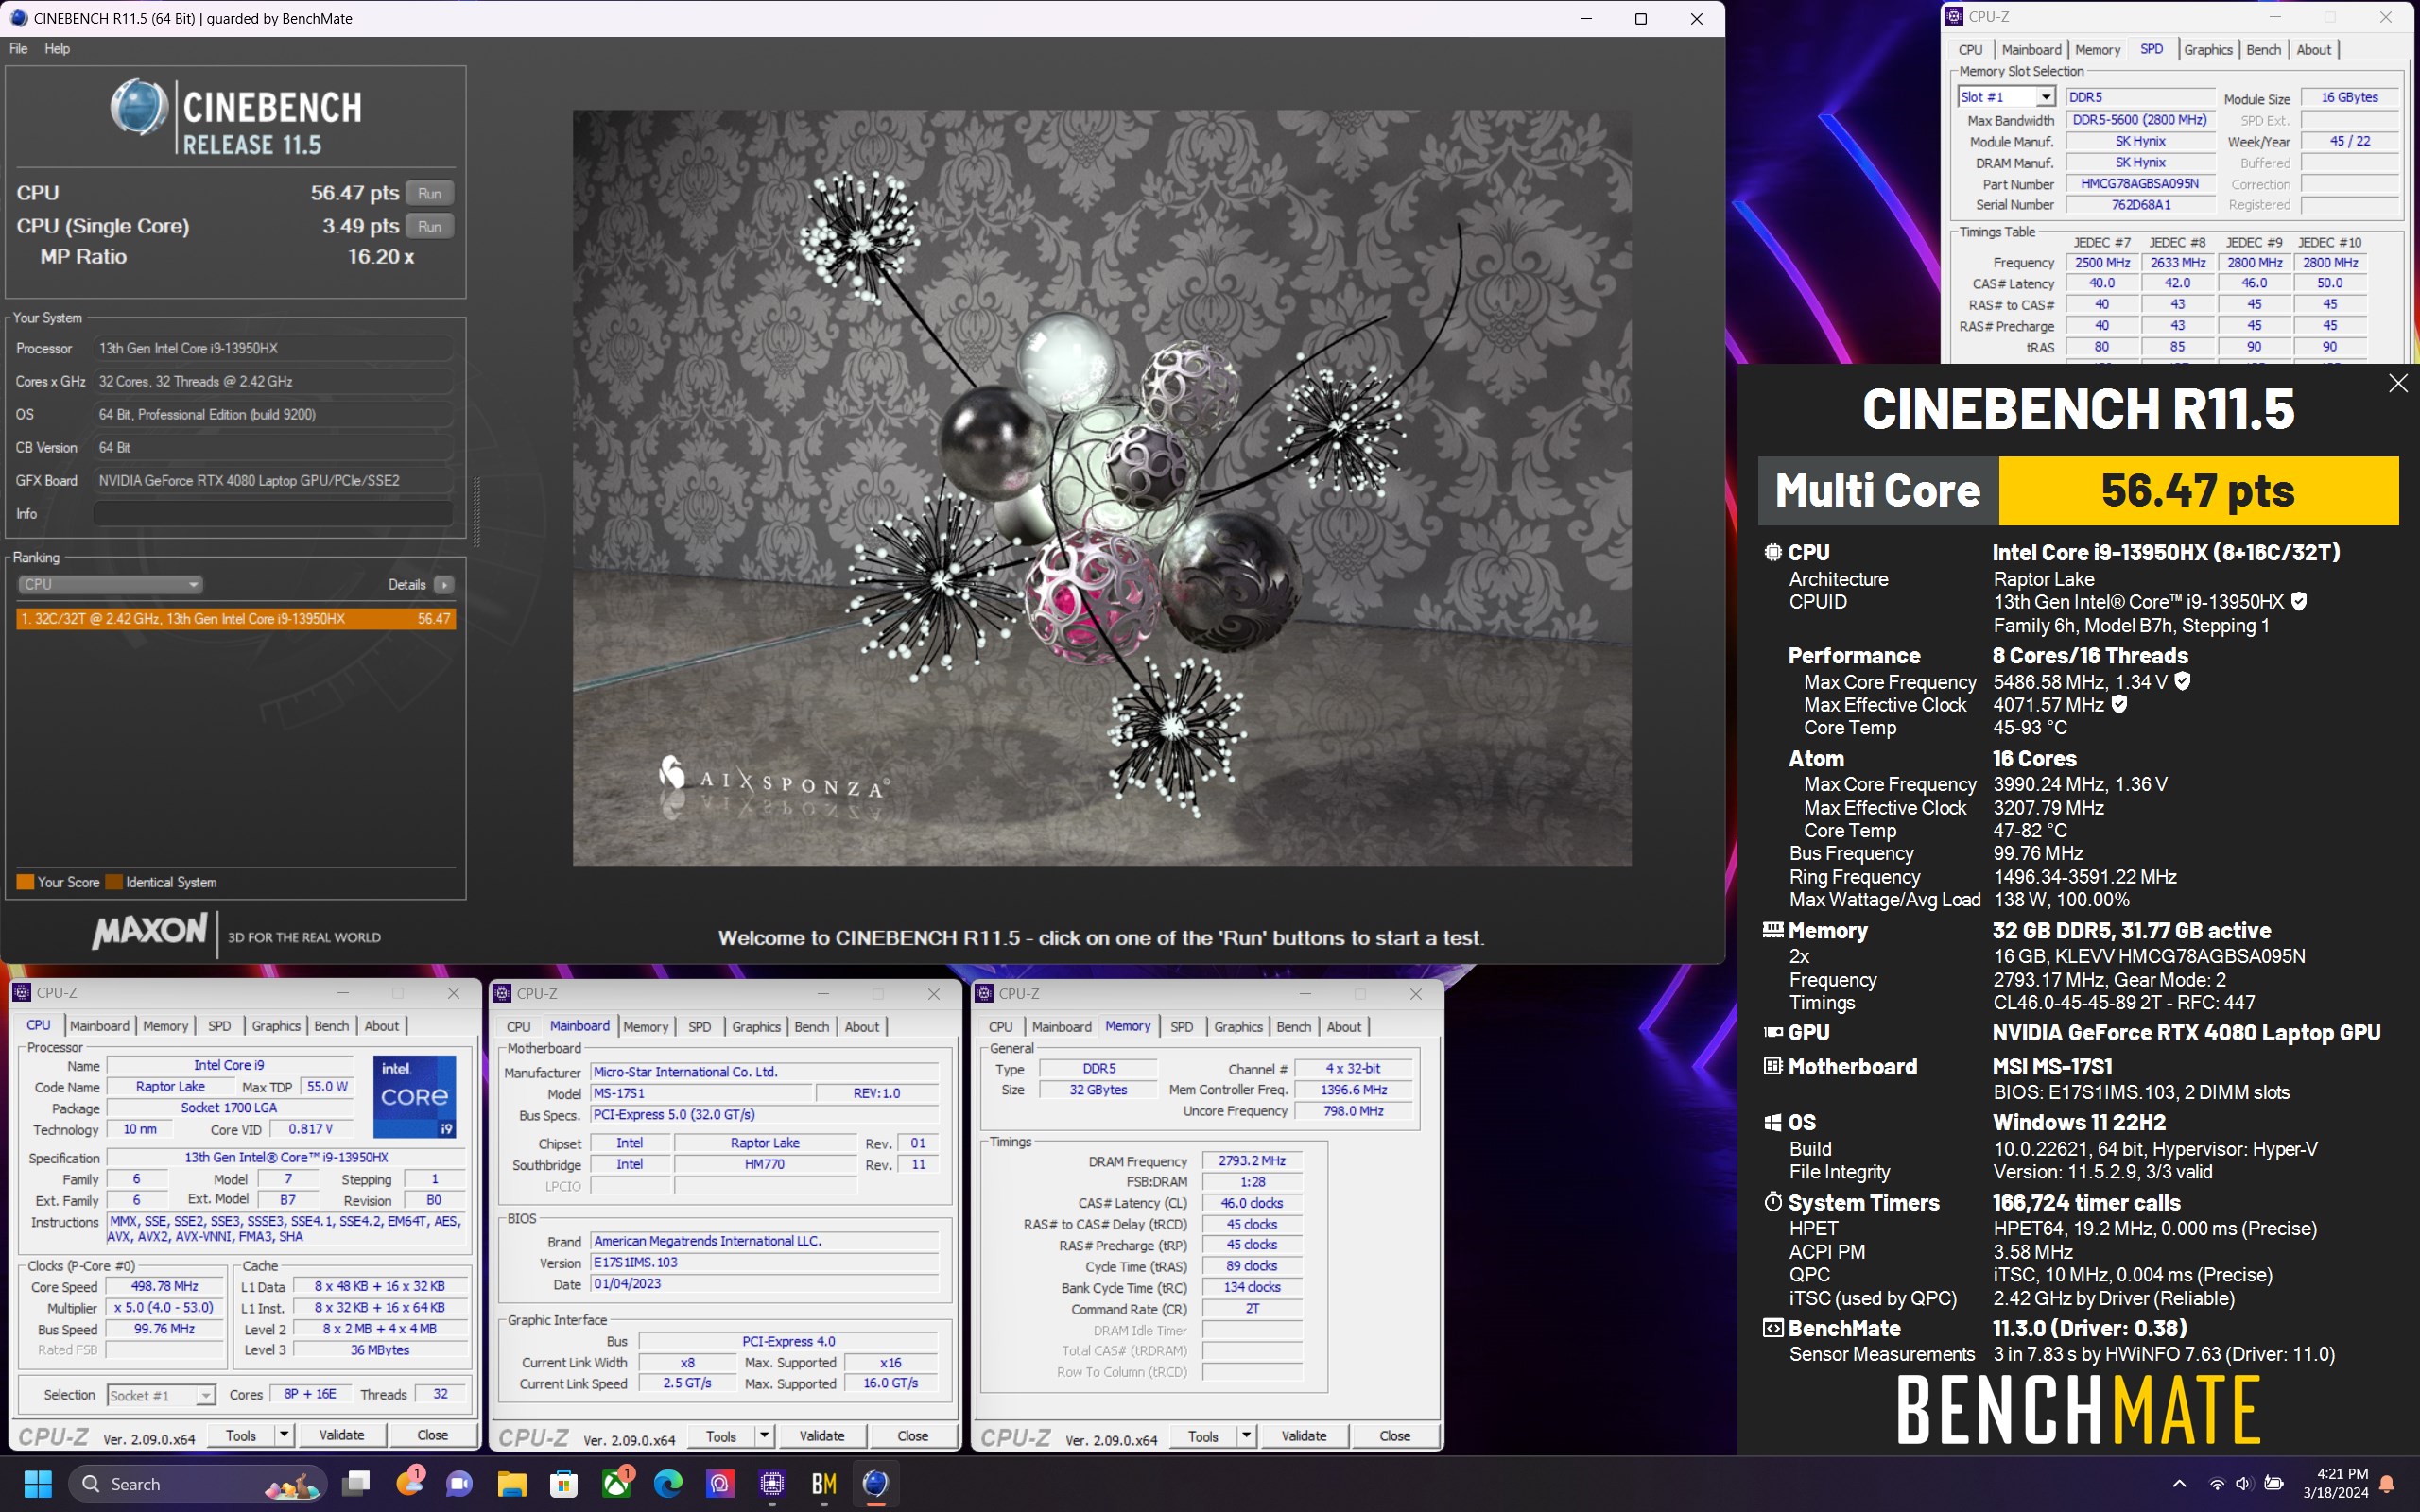Open Task View from the taskbar
The height and width of the screenshot is (1512, 2420).
click(x=356, y=1484)
